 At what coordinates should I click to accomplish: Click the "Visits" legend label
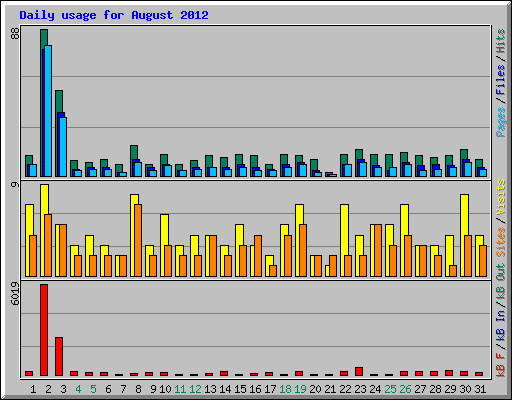click(501, 197)
